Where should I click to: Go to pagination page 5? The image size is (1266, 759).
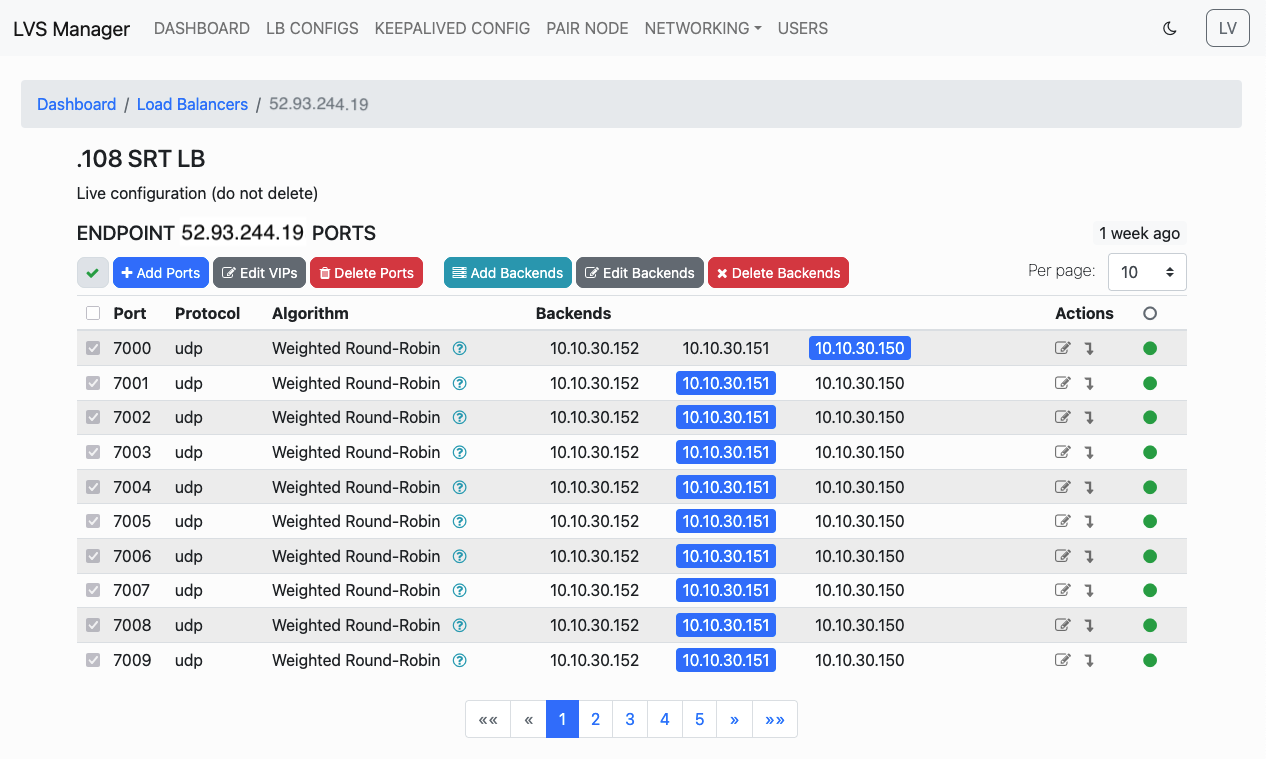click(x=699, y=719)
